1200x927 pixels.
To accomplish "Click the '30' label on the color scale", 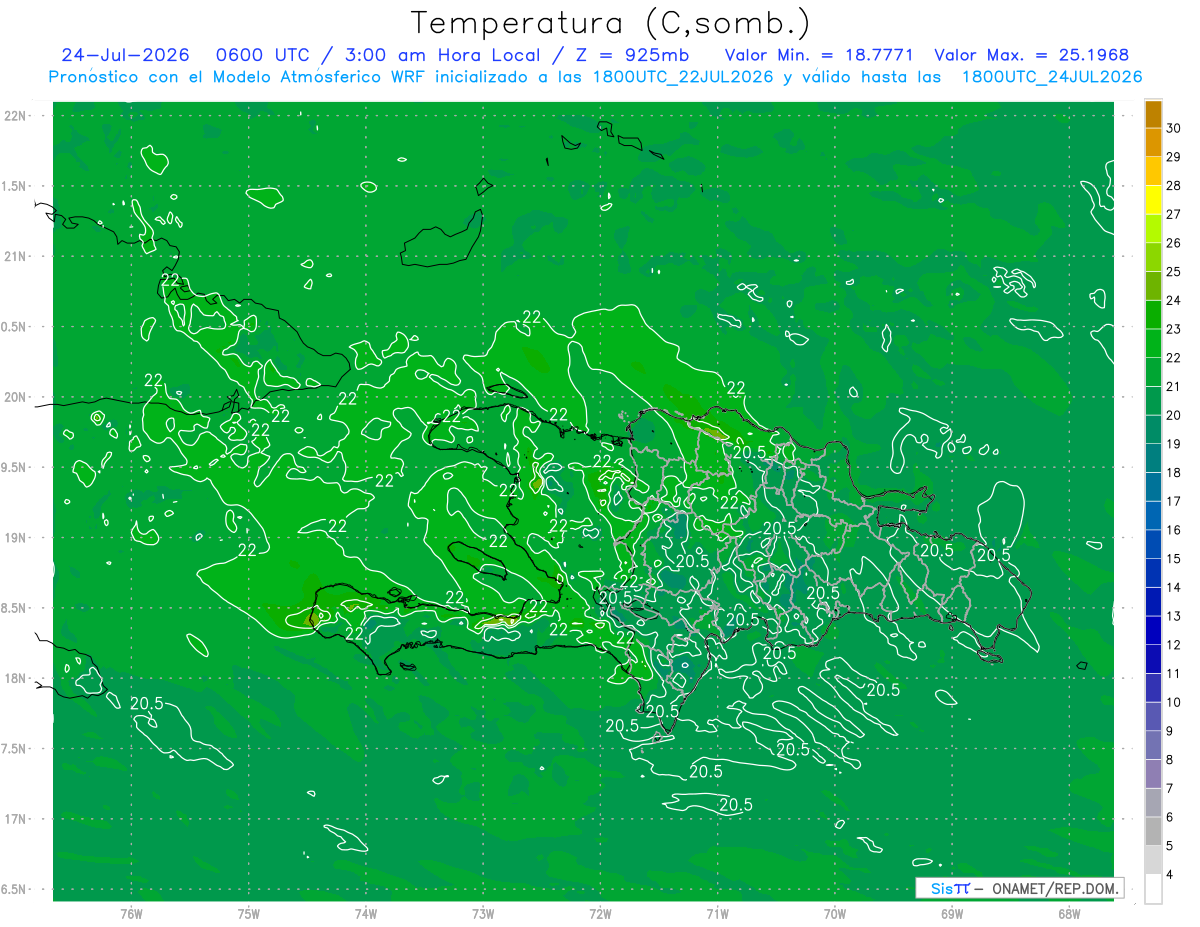I will [1174, 128].
